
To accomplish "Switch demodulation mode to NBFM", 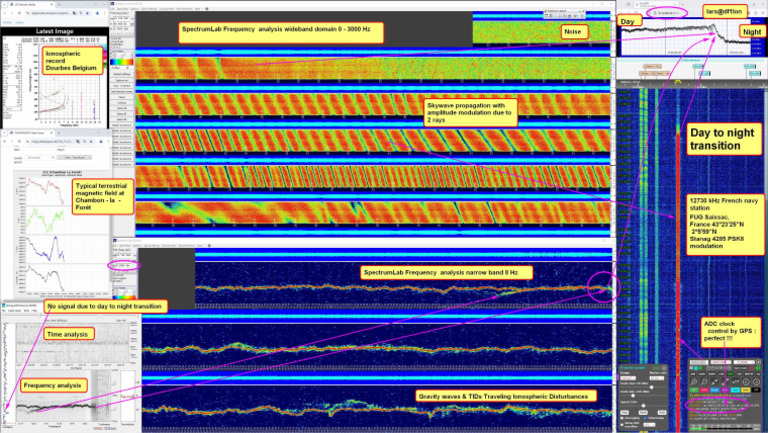I will 749,374.
